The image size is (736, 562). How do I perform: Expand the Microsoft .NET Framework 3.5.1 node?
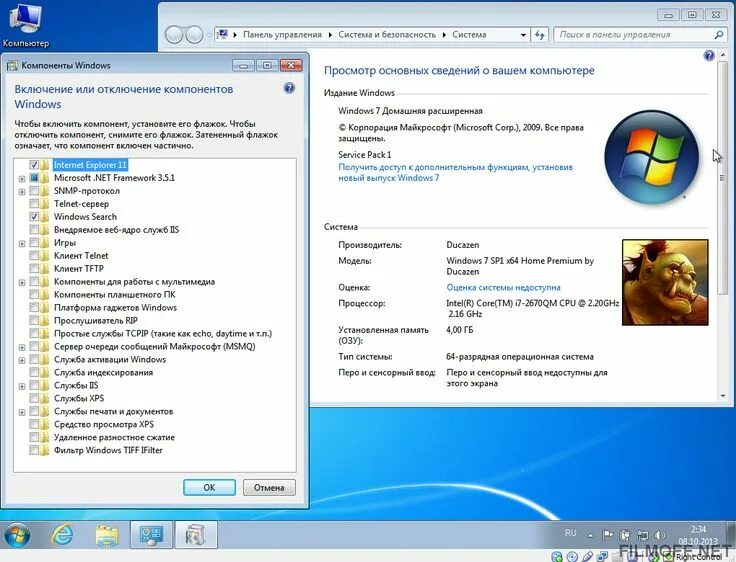tap(22, 178)
